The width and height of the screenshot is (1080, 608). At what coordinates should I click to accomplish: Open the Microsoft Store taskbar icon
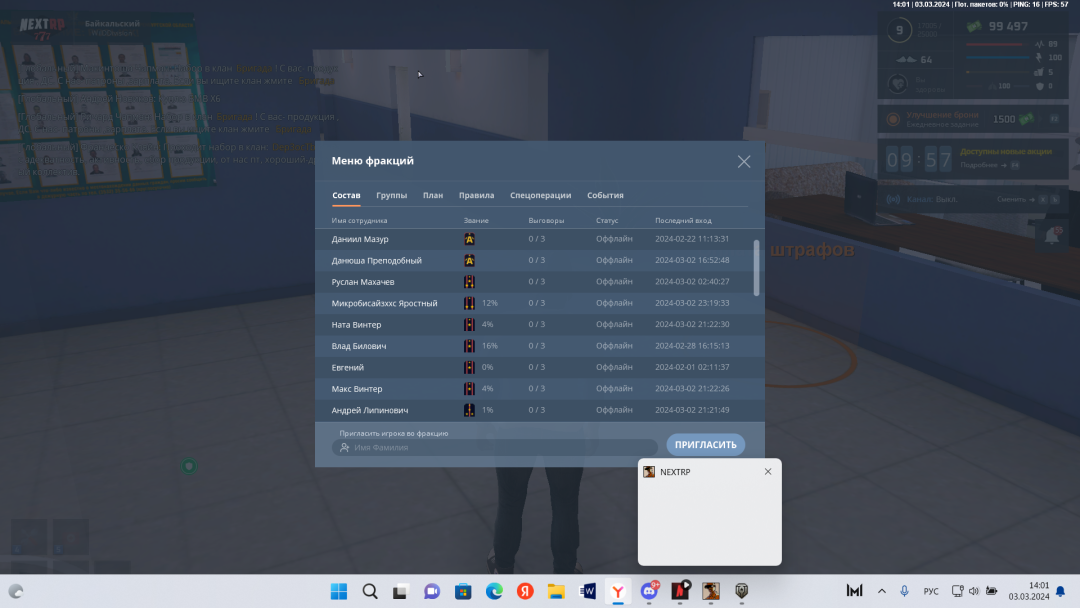[x=463, y=591]
